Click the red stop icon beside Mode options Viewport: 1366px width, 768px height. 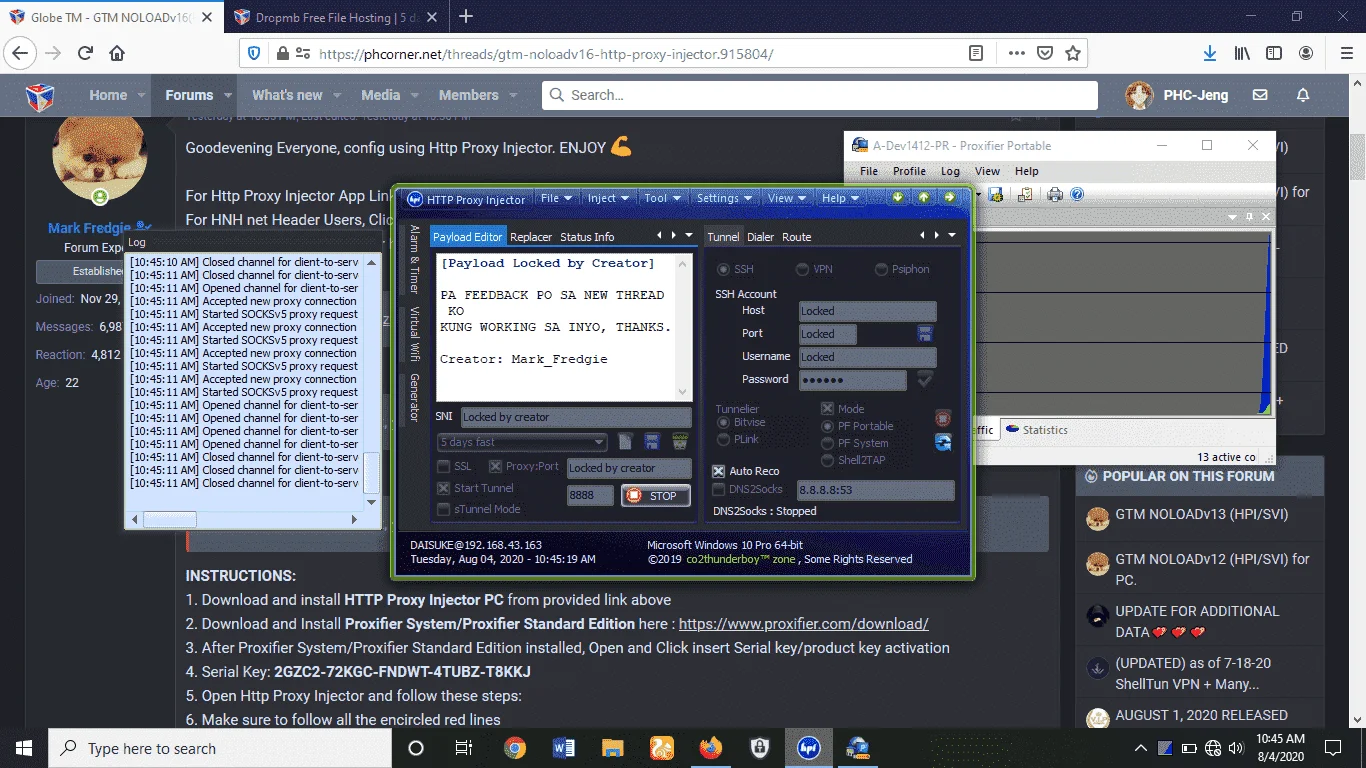942,418
